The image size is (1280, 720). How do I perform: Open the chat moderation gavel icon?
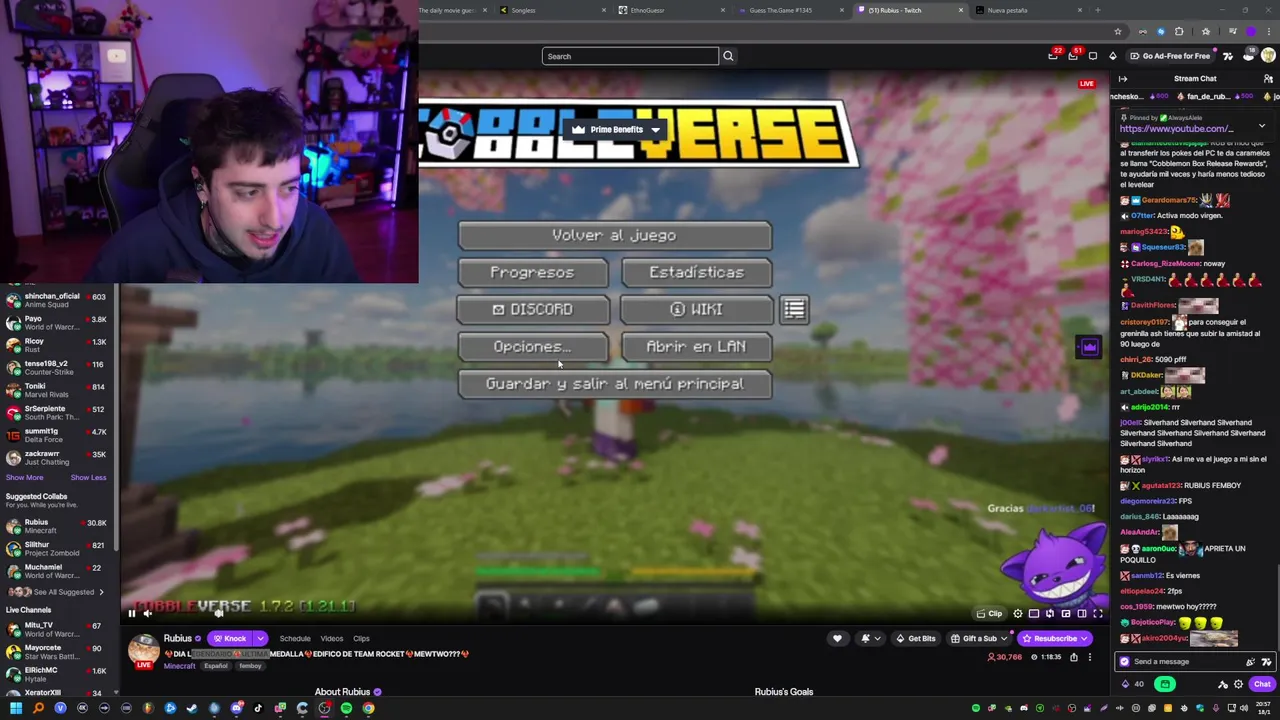tap(1222, 684)
